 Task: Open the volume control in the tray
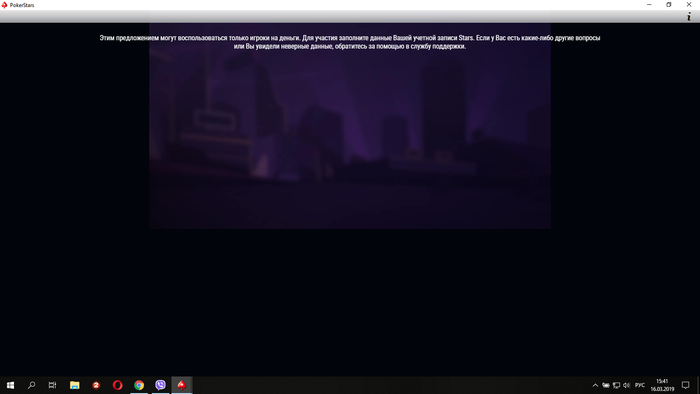click(x=627, y=385)
